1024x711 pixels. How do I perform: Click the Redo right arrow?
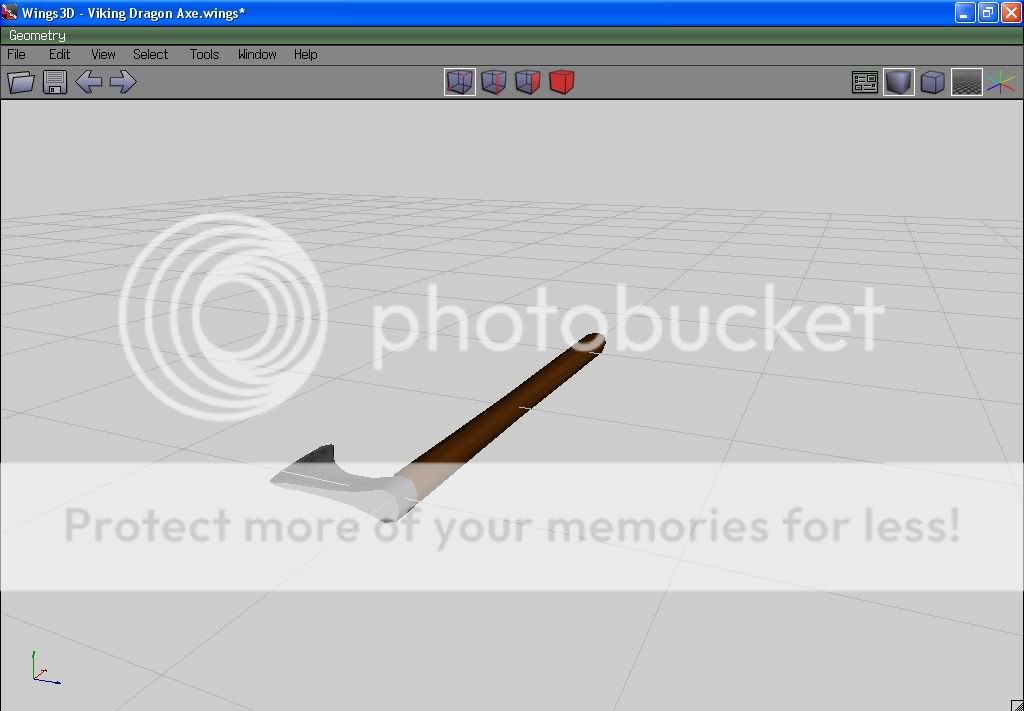pos(122,82)
